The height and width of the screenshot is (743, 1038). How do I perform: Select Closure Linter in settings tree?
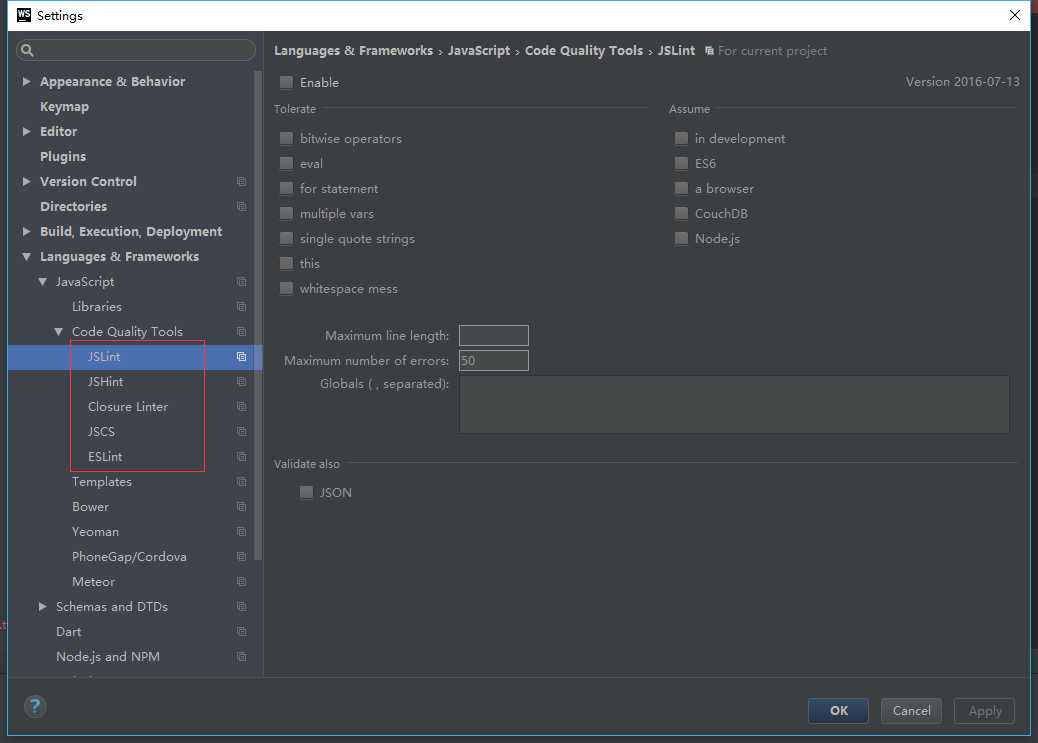128,407
